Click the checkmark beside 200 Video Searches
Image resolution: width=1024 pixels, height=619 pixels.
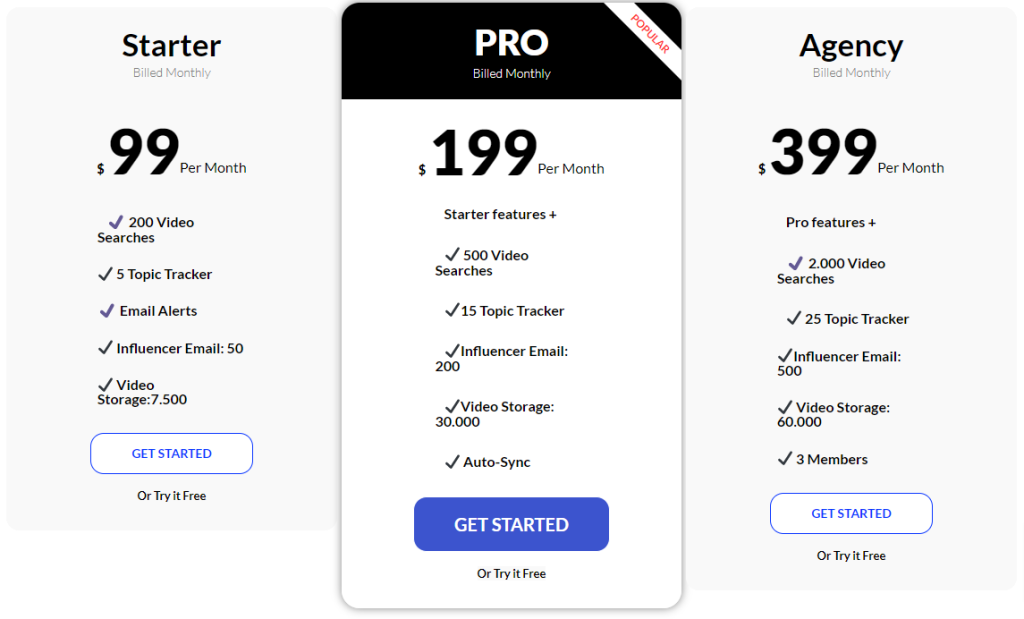116,222
